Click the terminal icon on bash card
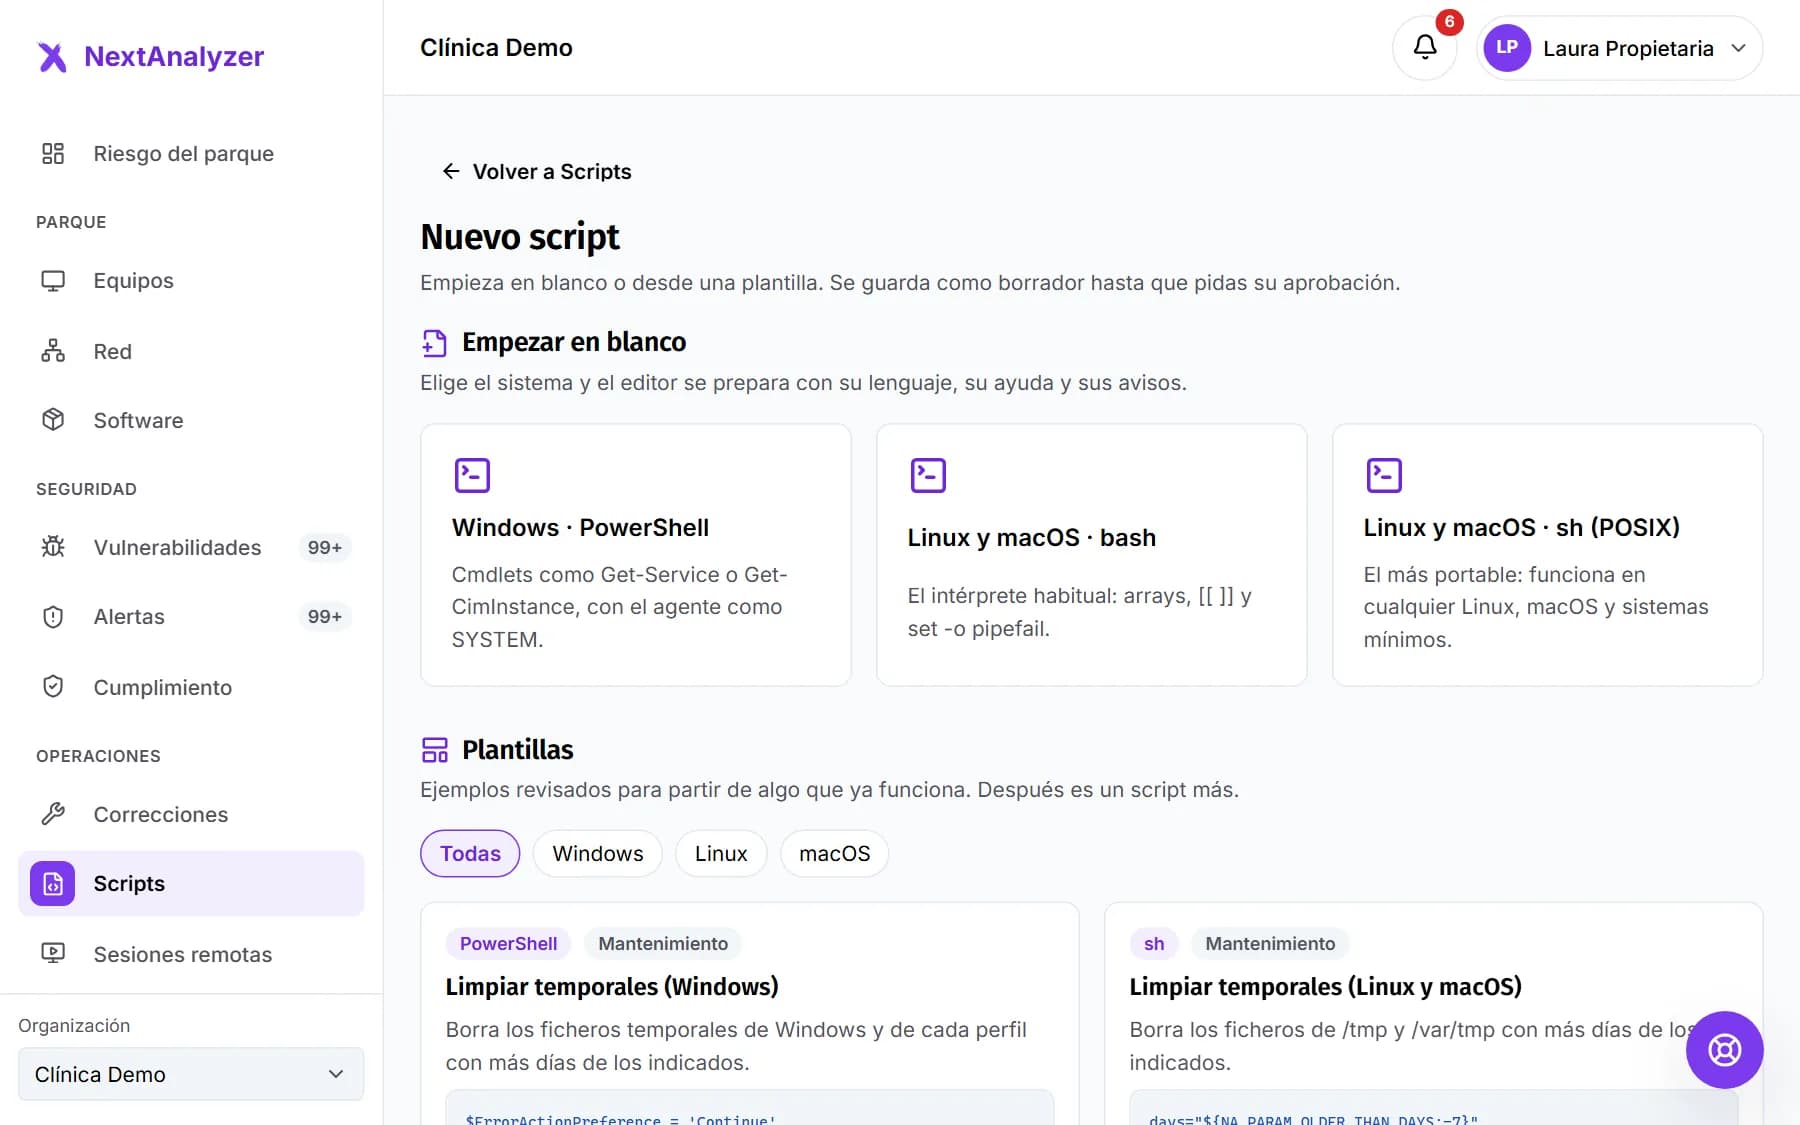The width and height of the screenshot is (1800, 1125). tap(928, 475)
